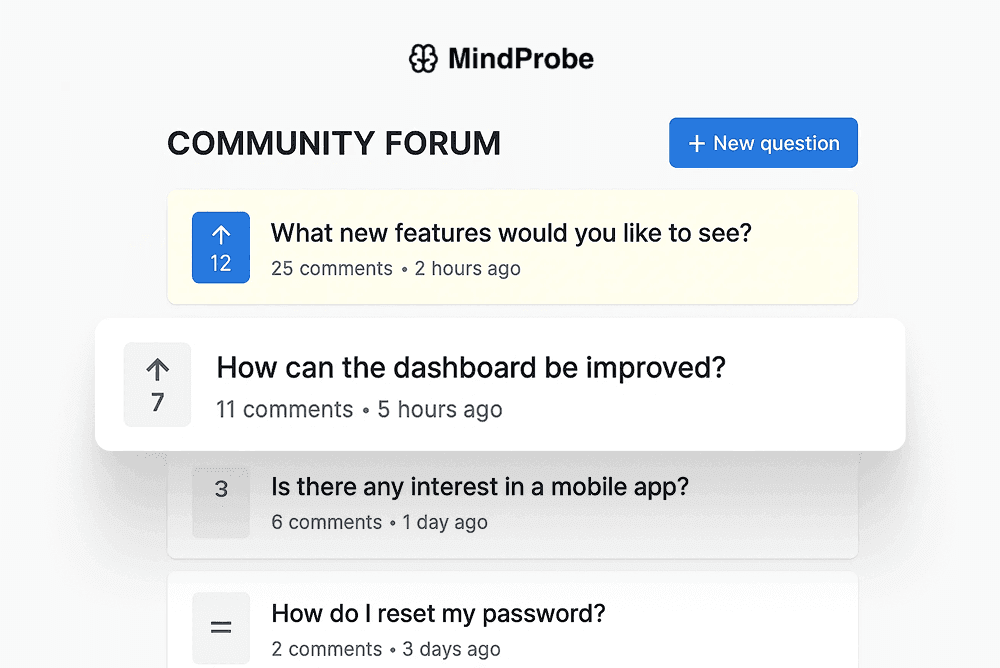The width and height of the screenshot is (1000, 668).
Task: Upvote the new features question with 12 votes
Action: point(221,247)
